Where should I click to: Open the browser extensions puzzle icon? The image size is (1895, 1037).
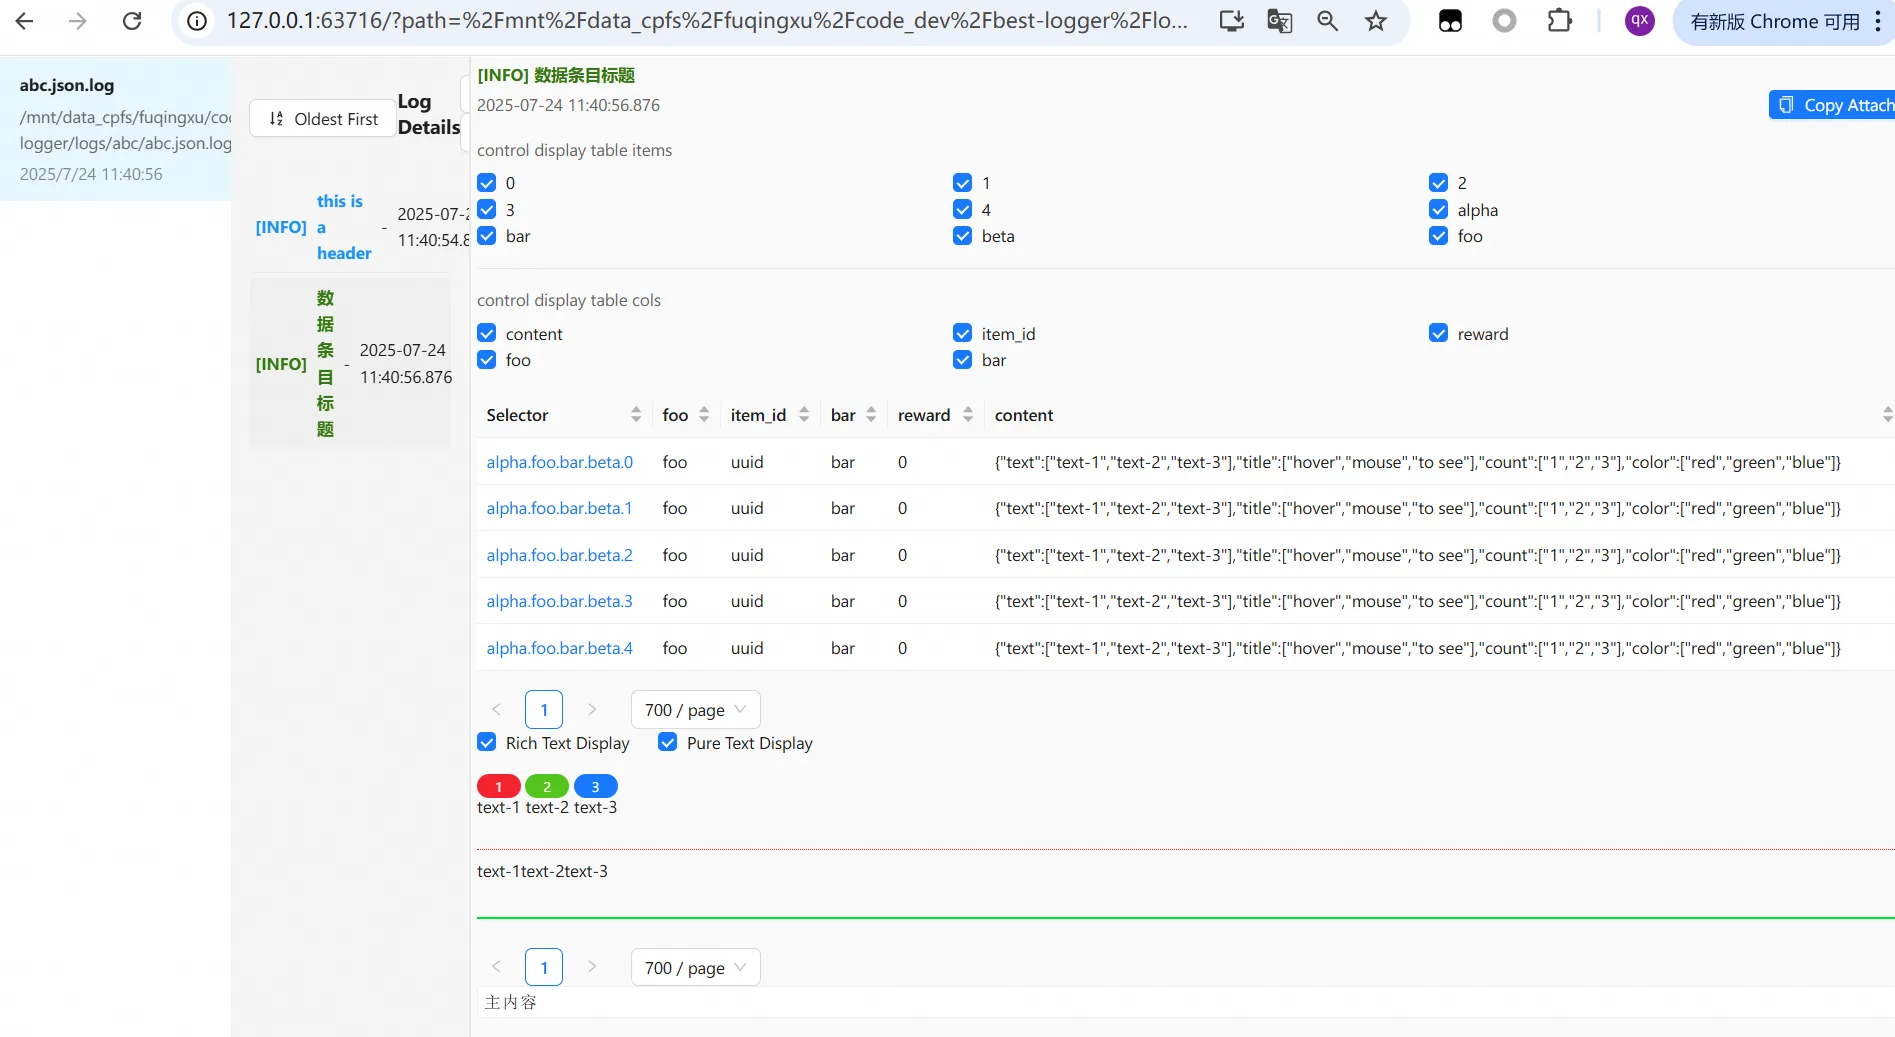(x=1560, y=20)
